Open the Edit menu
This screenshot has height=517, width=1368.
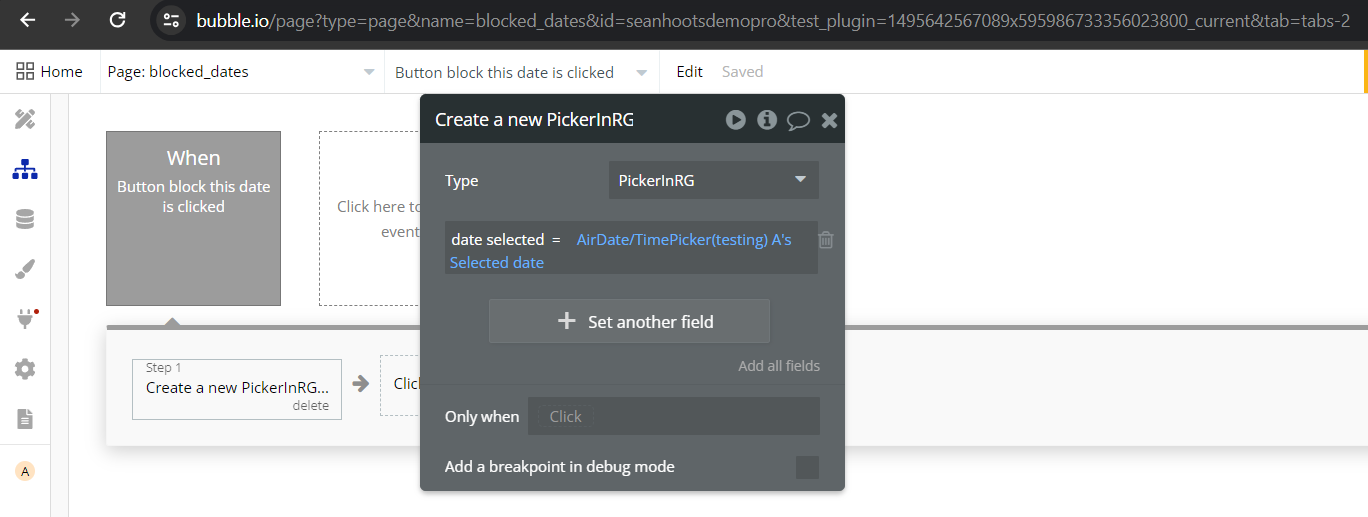(689, 72)
